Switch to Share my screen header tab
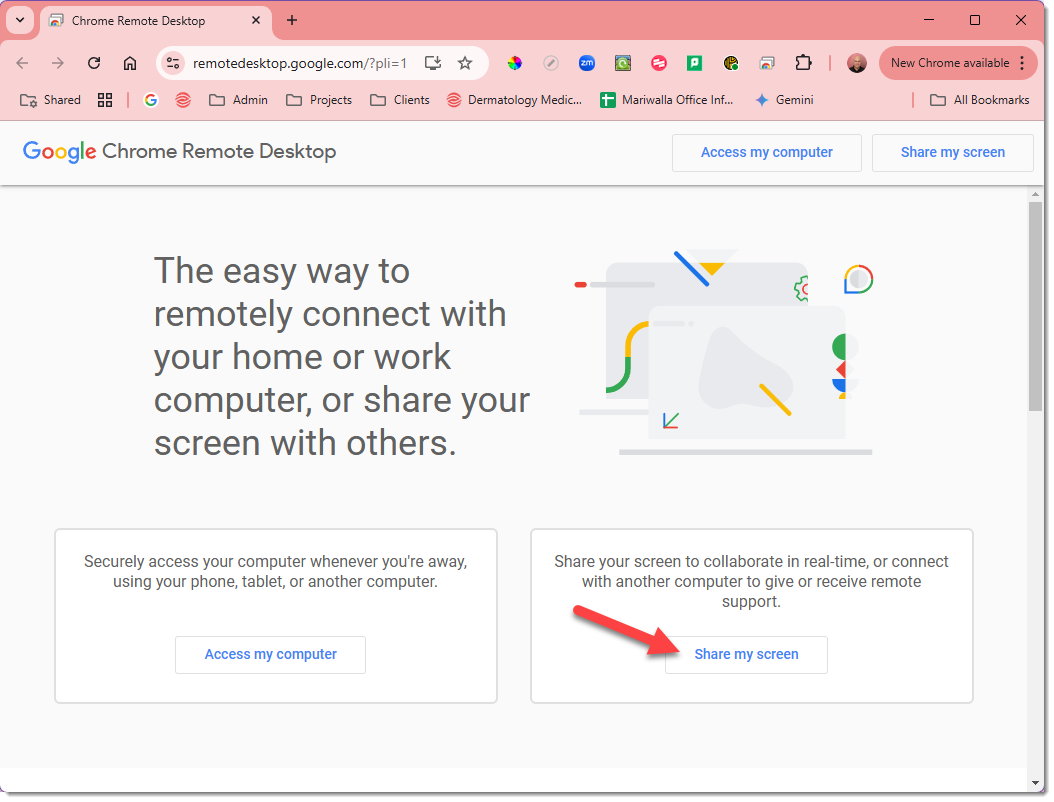1054x802 pixels. (952, 153)
